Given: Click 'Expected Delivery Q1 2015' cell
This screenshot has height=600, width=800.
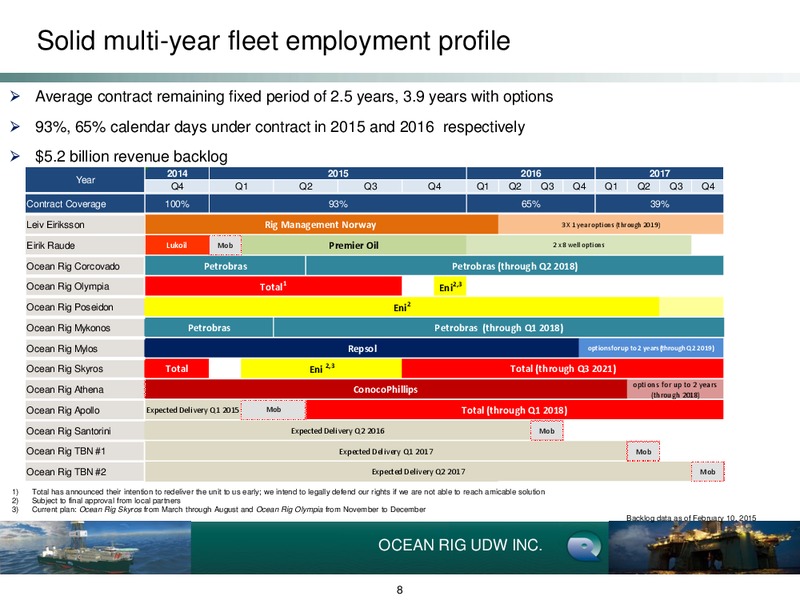Looking at the screenshot, I should pyautogui.click(x=193, y=410).
